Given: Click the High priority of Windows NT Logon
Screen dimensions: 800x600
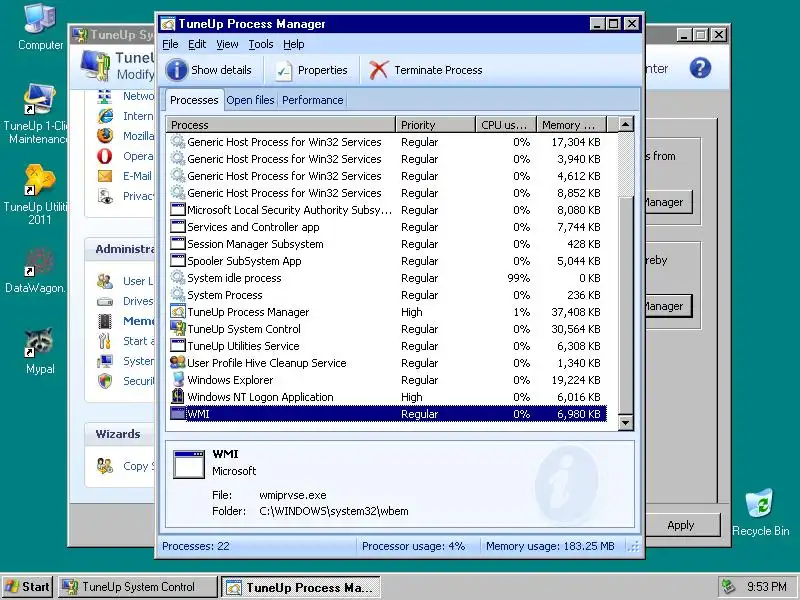Looking at the screenshot, I should click(412, 397).
